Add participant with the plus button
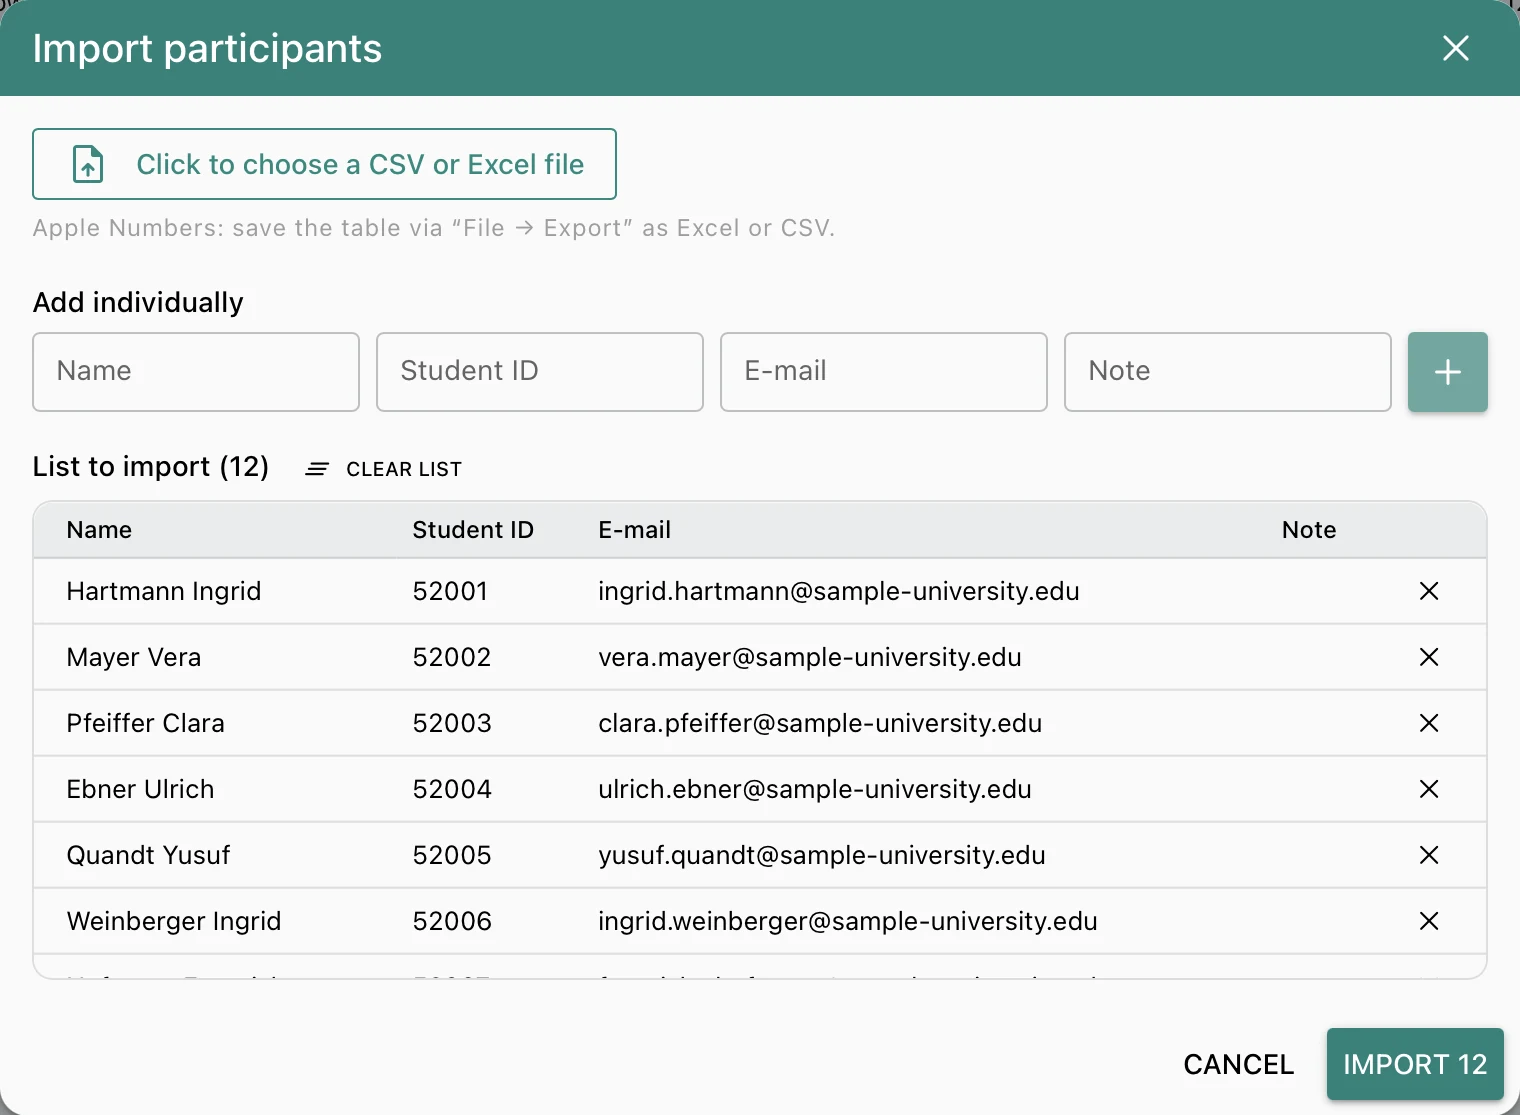The height and width of the screenshot is (1115, 1520). pyautogui.click(x=1448, y=372)
